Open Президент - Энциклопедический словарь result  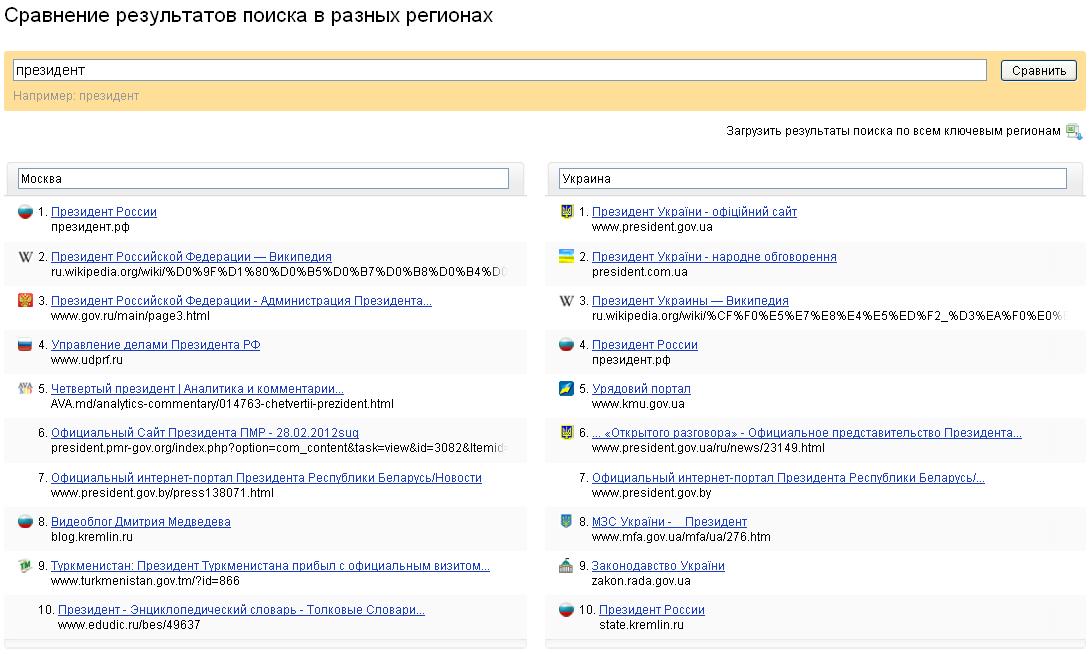click(241, 610)
